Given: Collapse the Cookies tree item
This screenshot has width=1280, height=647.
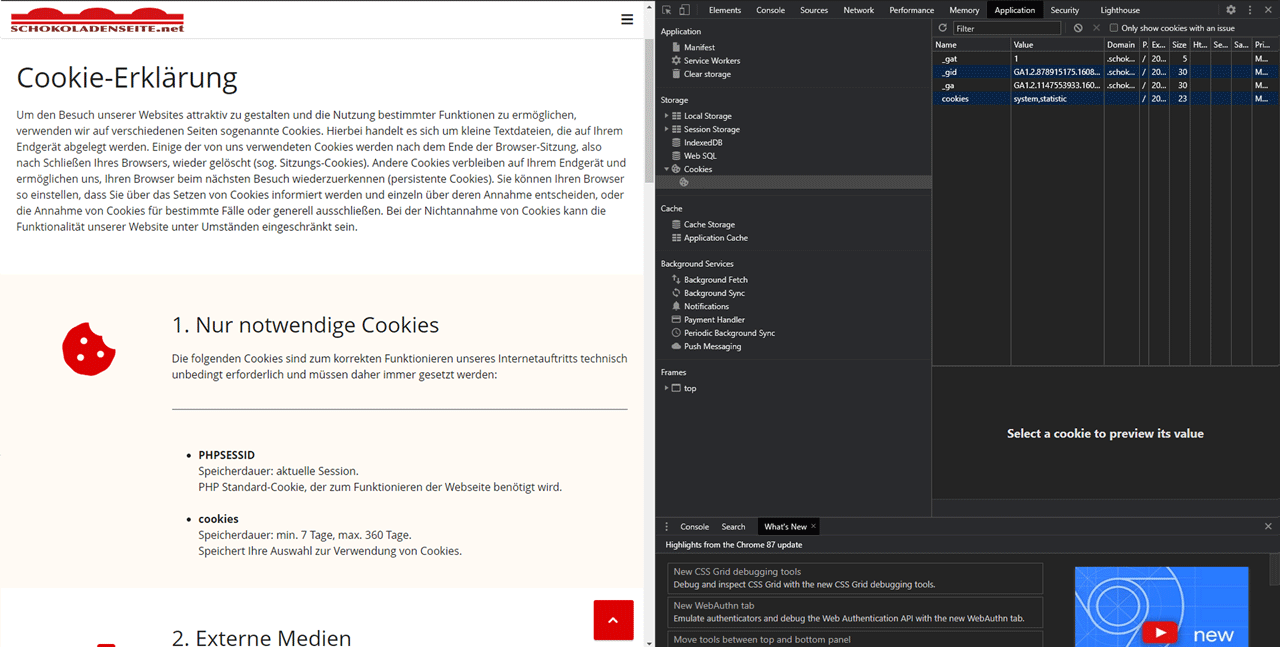Looking at the screenshot, I should 666,168.
